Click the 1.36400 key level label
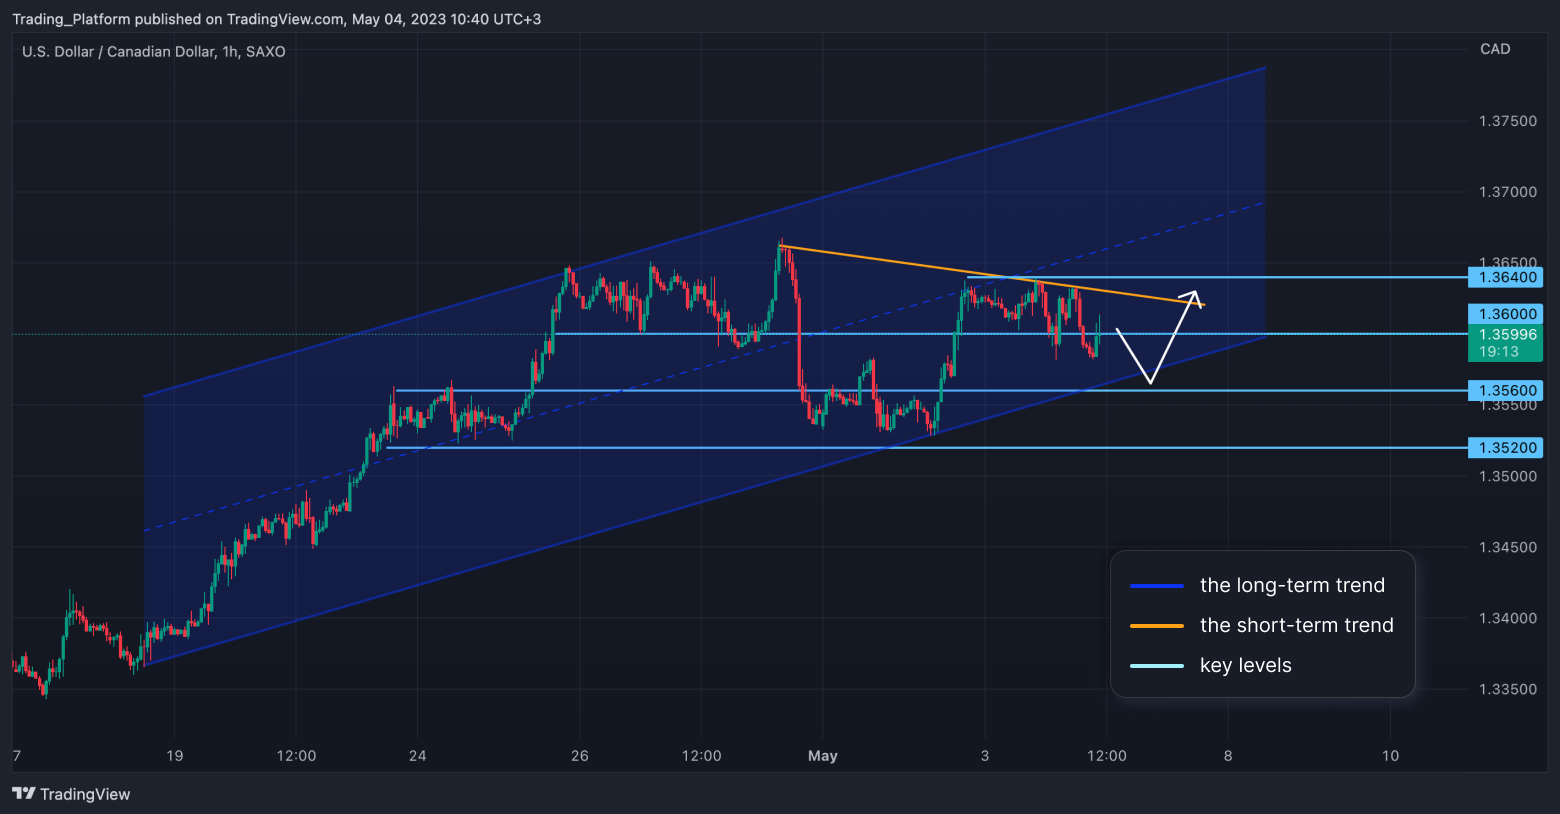Image resolution: width=1560 pixels, height=814 pixels. click(1505, 277)
